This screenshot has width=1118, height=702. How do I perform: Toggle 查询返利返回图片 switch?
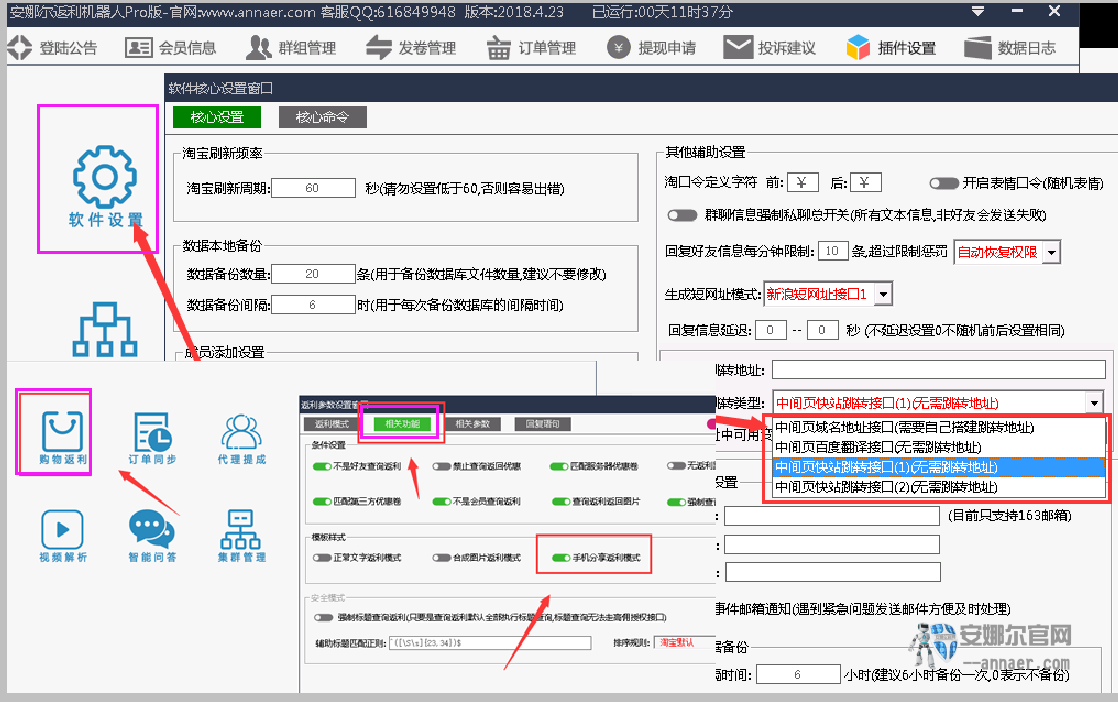pyautogui.click(x=562, y=502)
